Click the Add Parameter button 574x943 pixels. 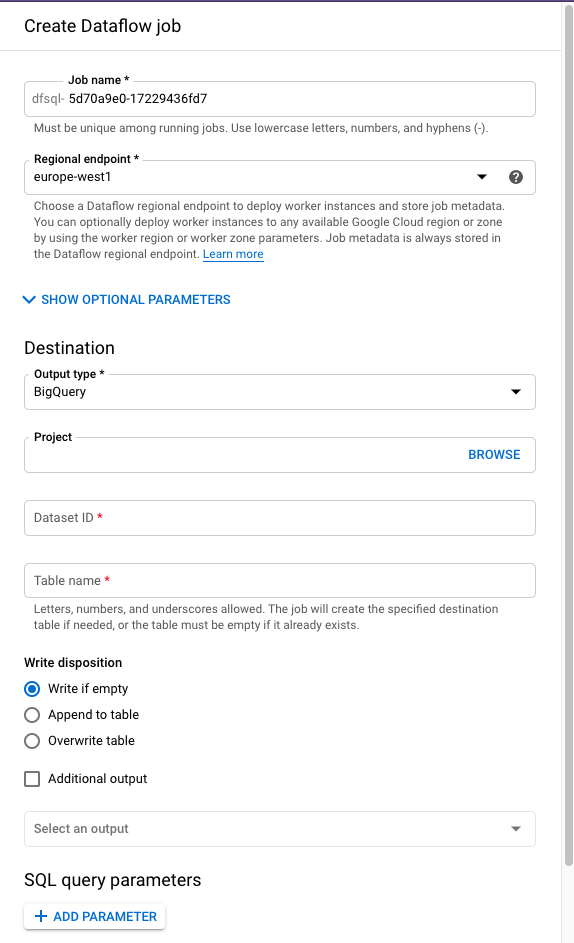pyautogui.click(x=94, y=917)
